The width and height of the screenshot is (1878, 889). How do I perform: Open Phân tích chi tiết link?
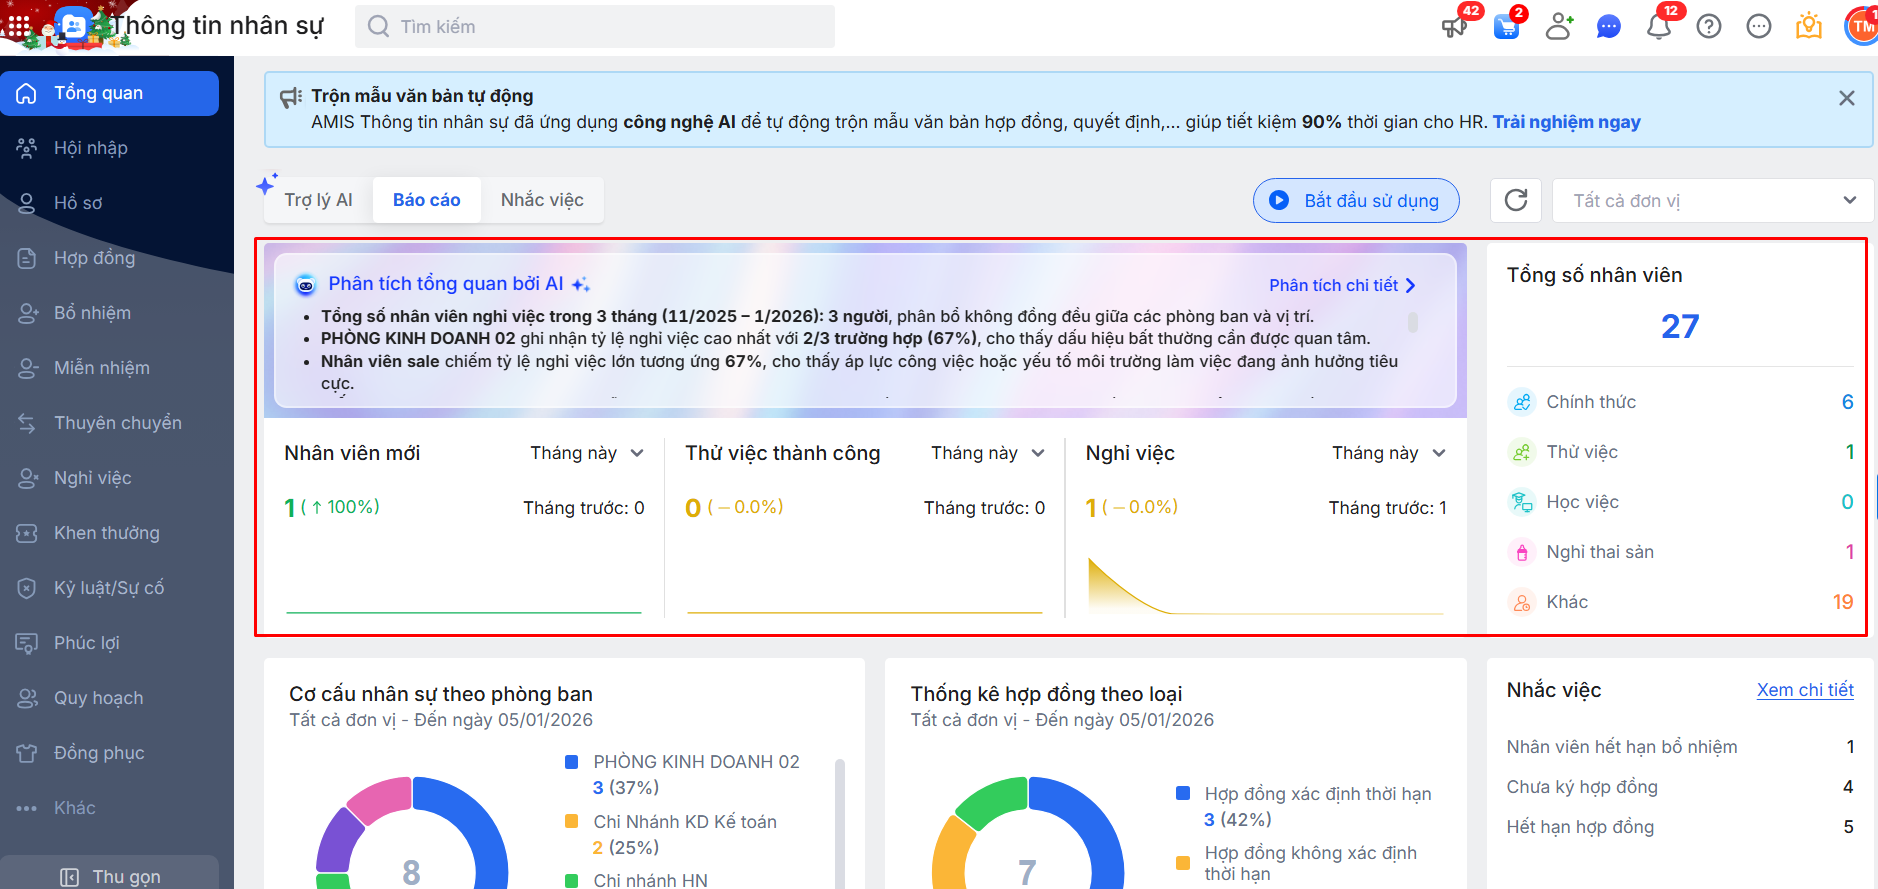point(1342,286)
